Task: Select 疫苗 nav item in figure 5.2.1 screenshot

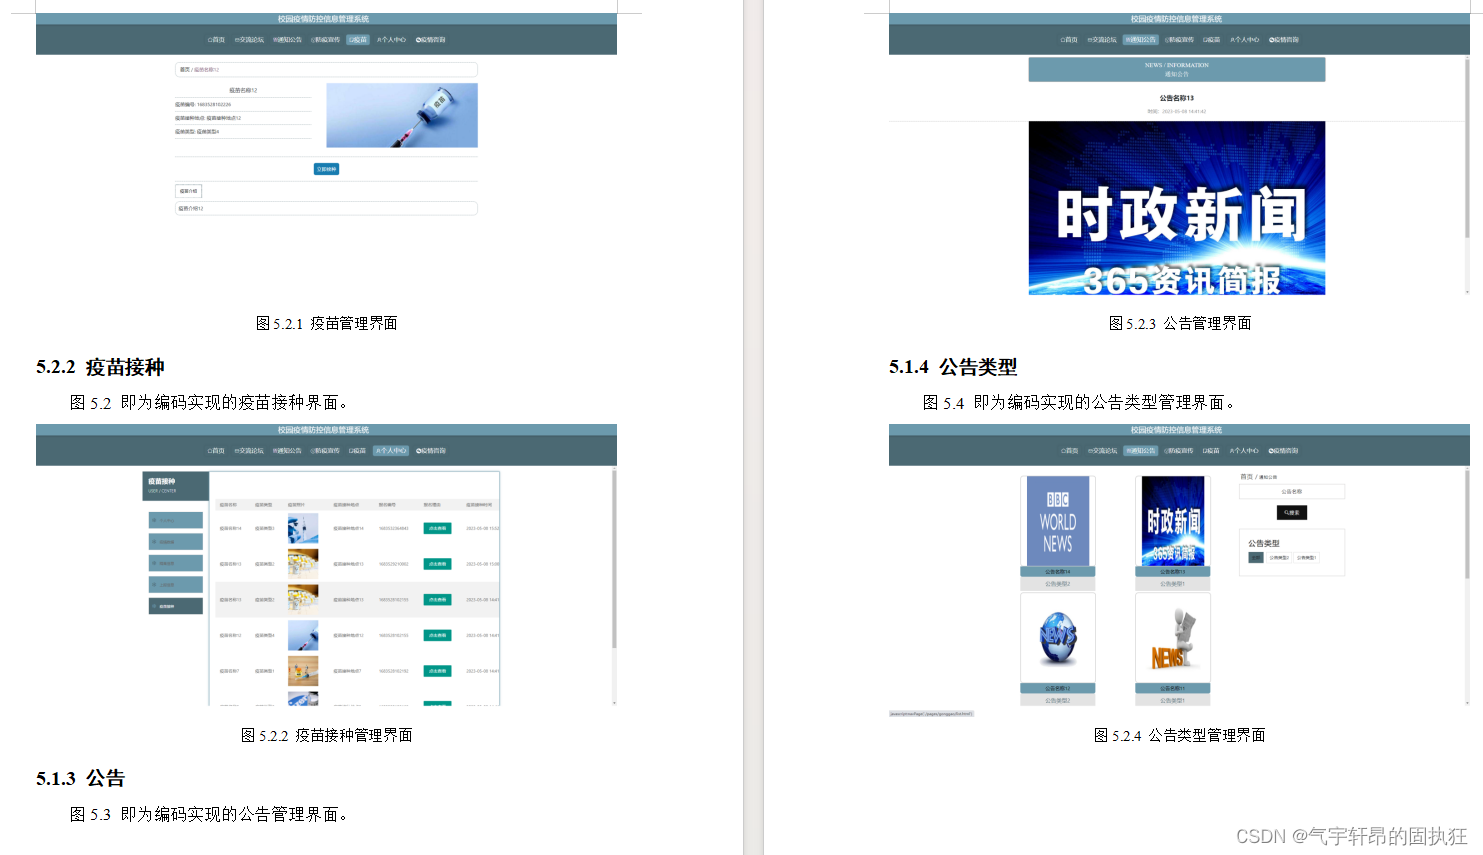Action: [358, 40]
